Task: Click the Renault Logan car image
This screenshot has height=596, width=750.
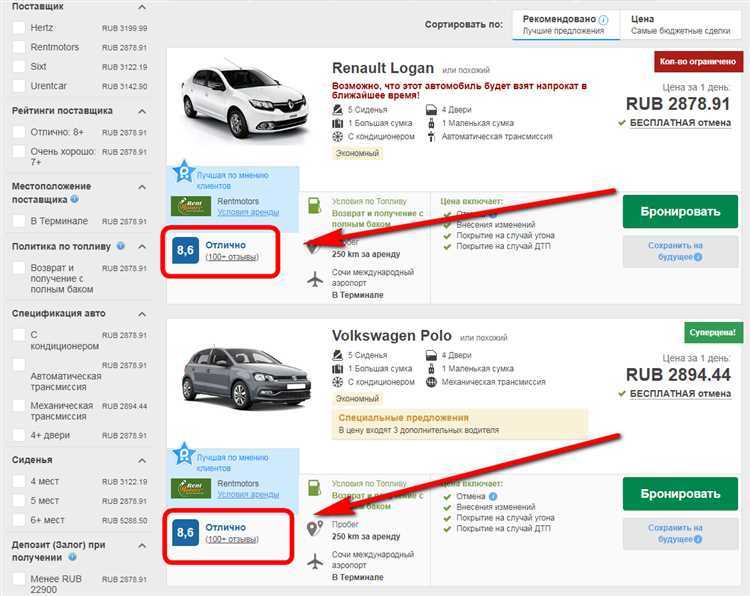Action: [x=243, y=102]
